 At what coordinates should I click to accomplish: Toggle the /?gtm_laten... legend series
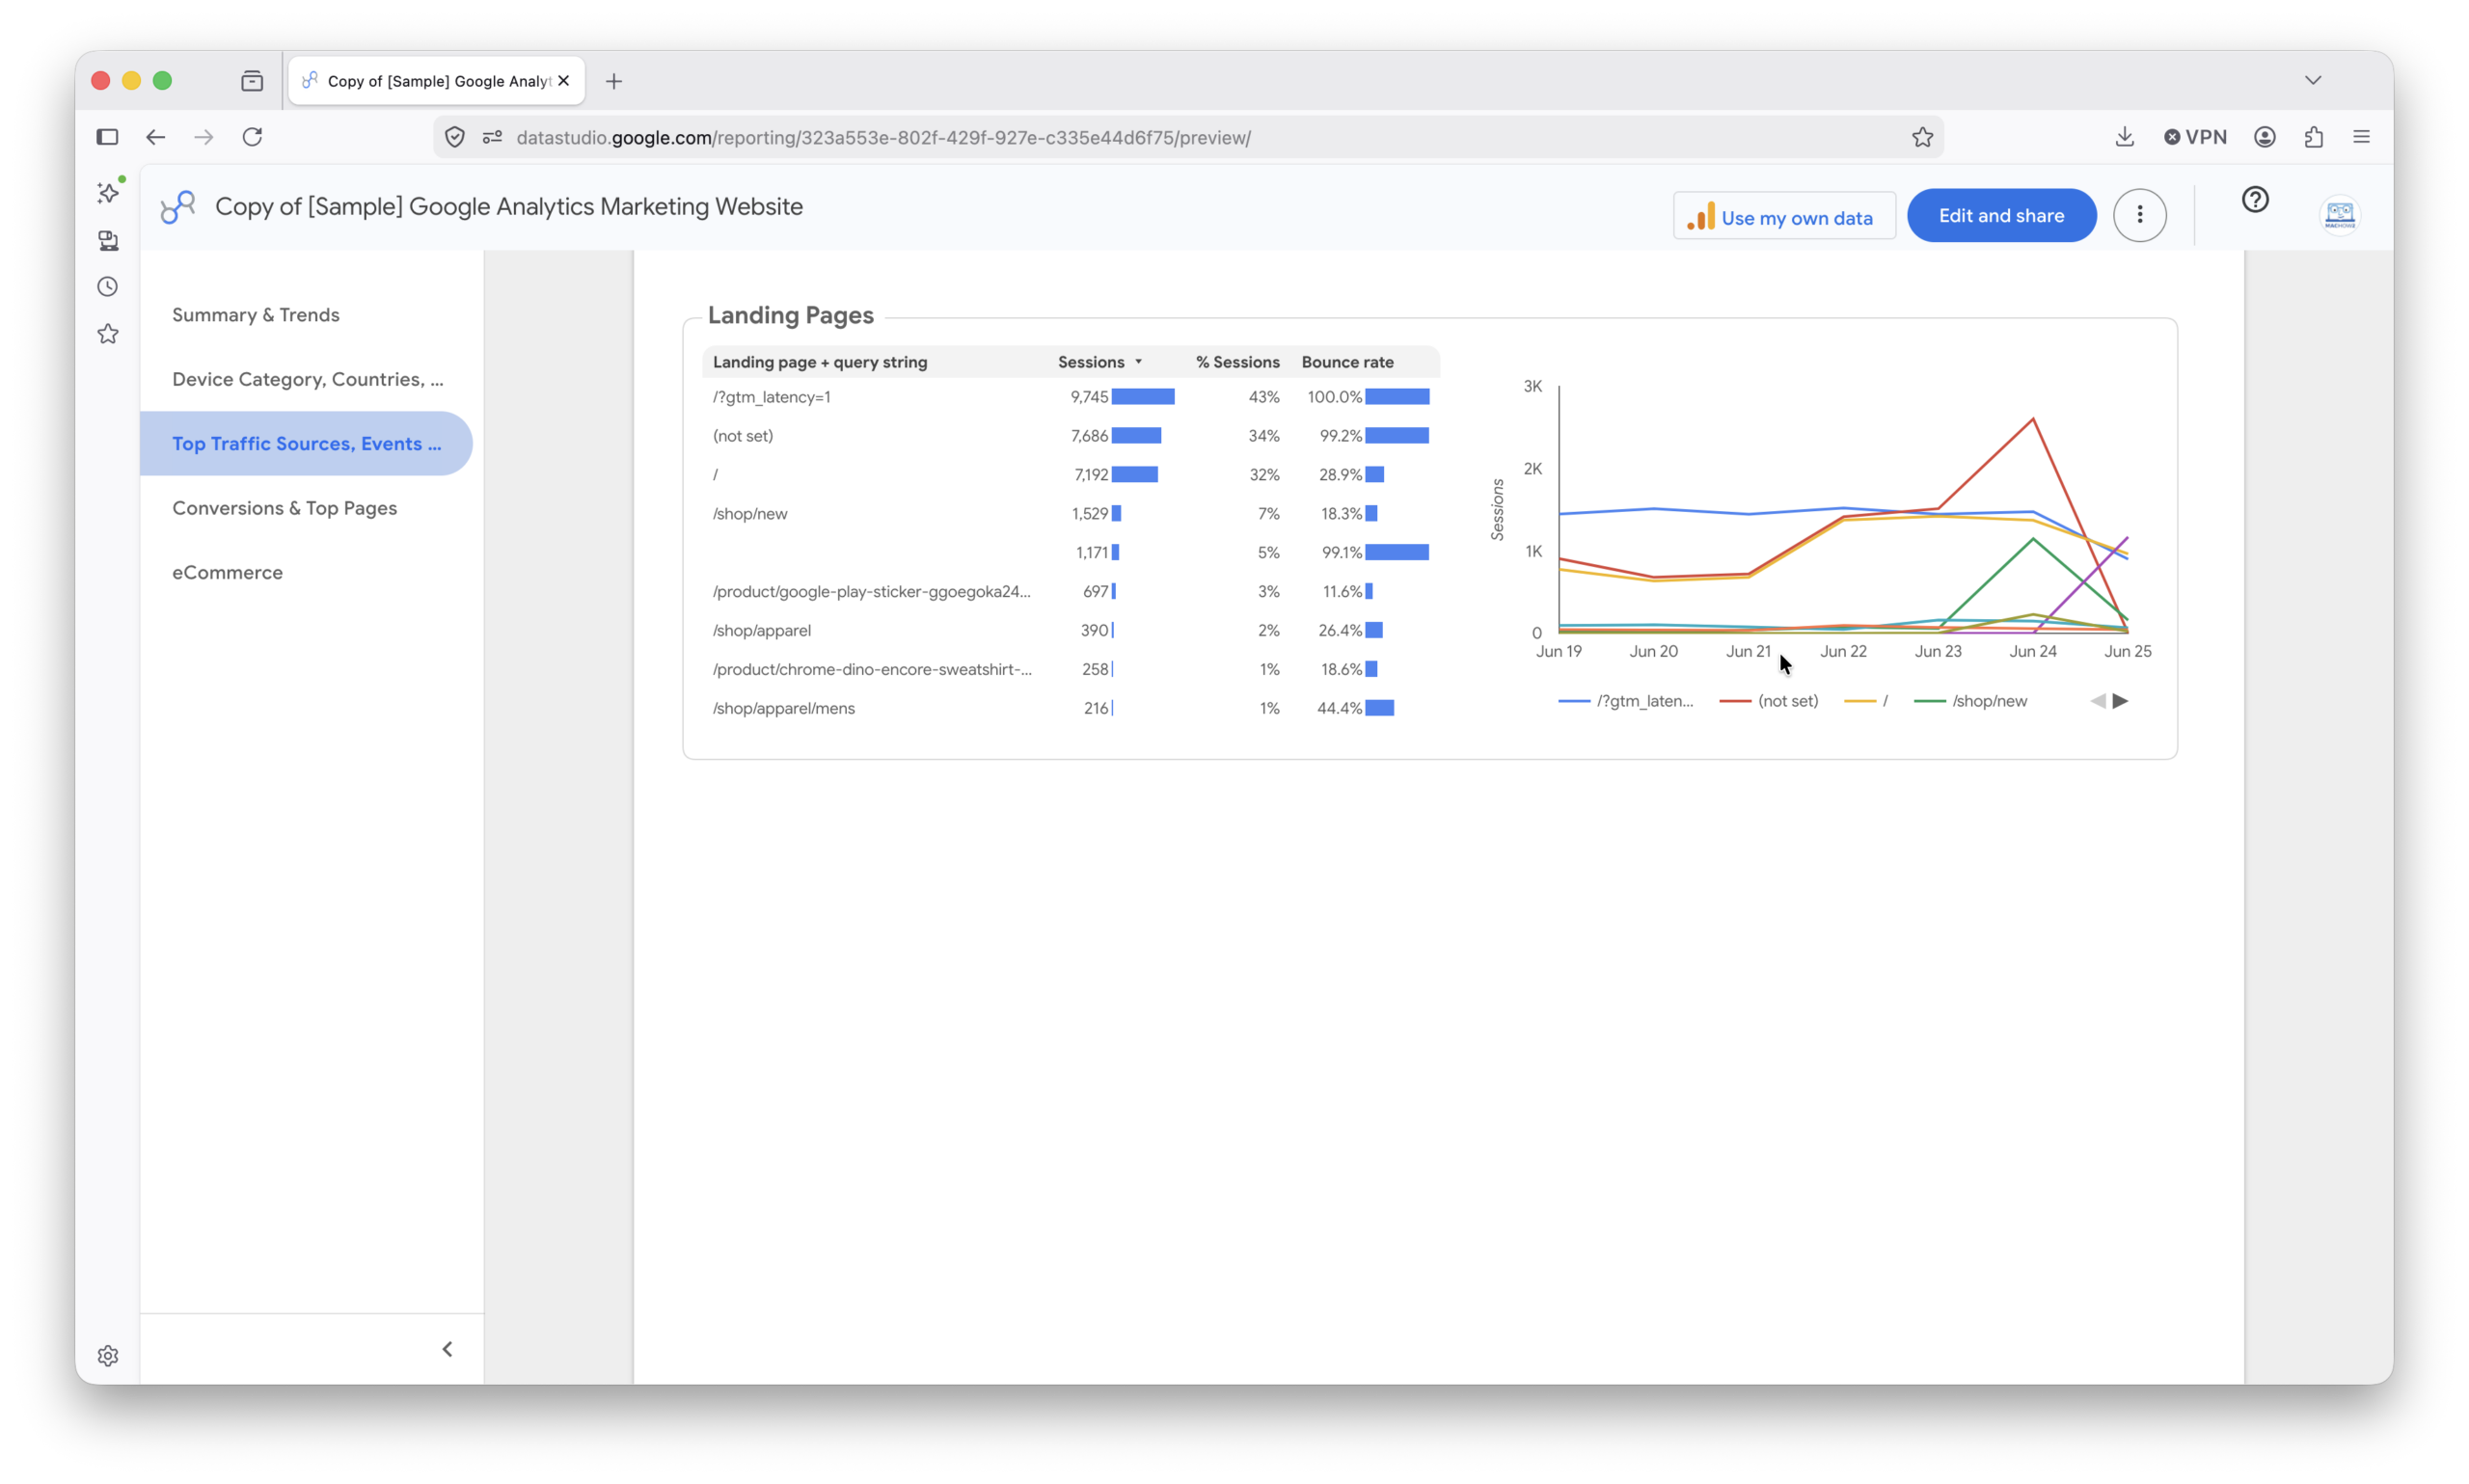[1625, 701]
